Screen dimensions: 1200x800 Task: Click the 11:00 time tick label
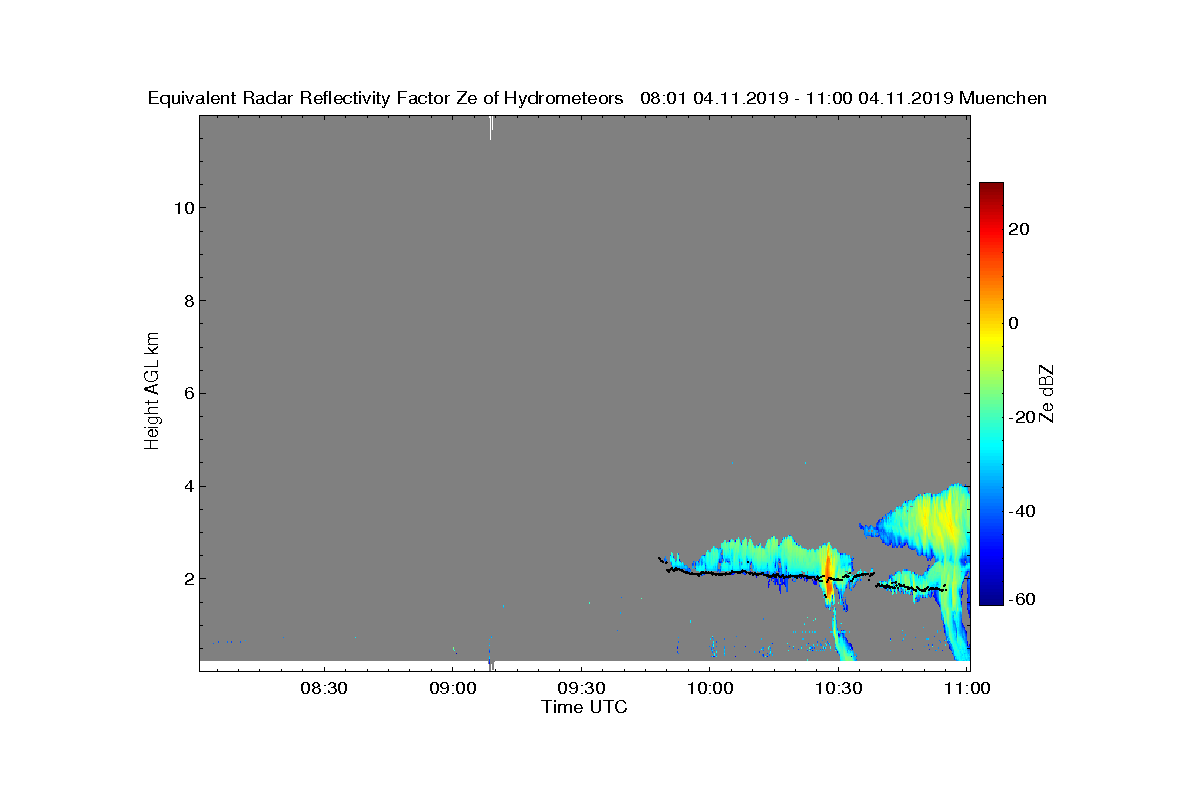(966, 688)
